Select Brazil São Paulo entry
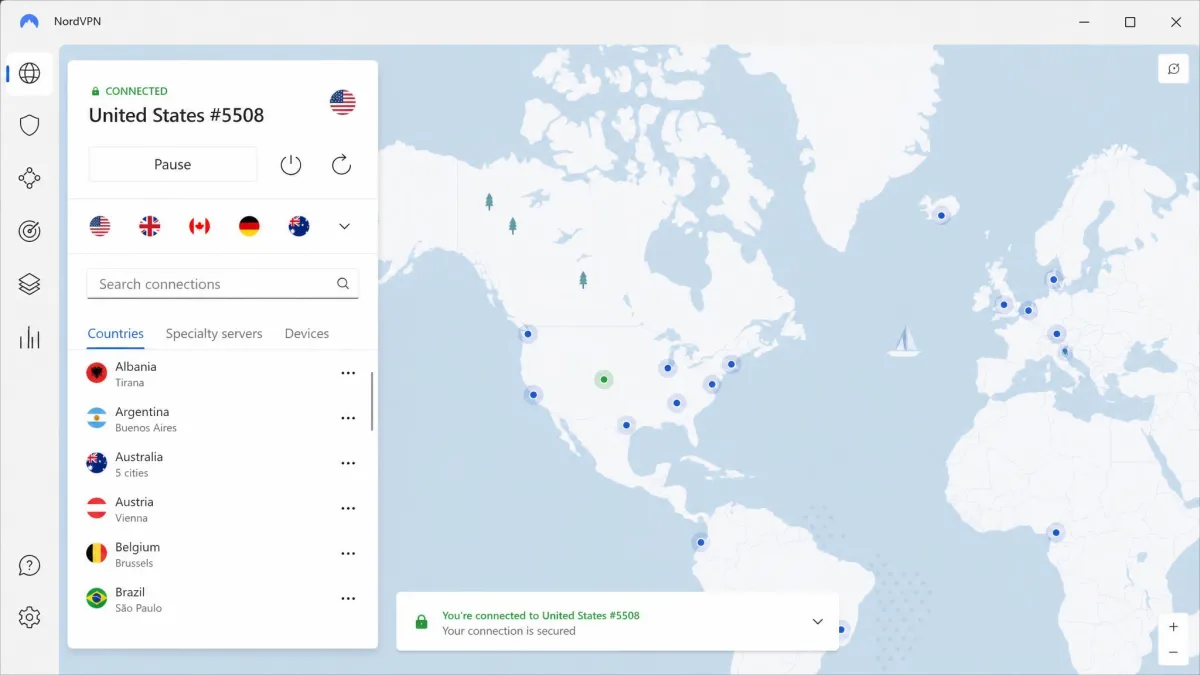This screenshot has height=675, width=1200. click(x=222, y=598)
